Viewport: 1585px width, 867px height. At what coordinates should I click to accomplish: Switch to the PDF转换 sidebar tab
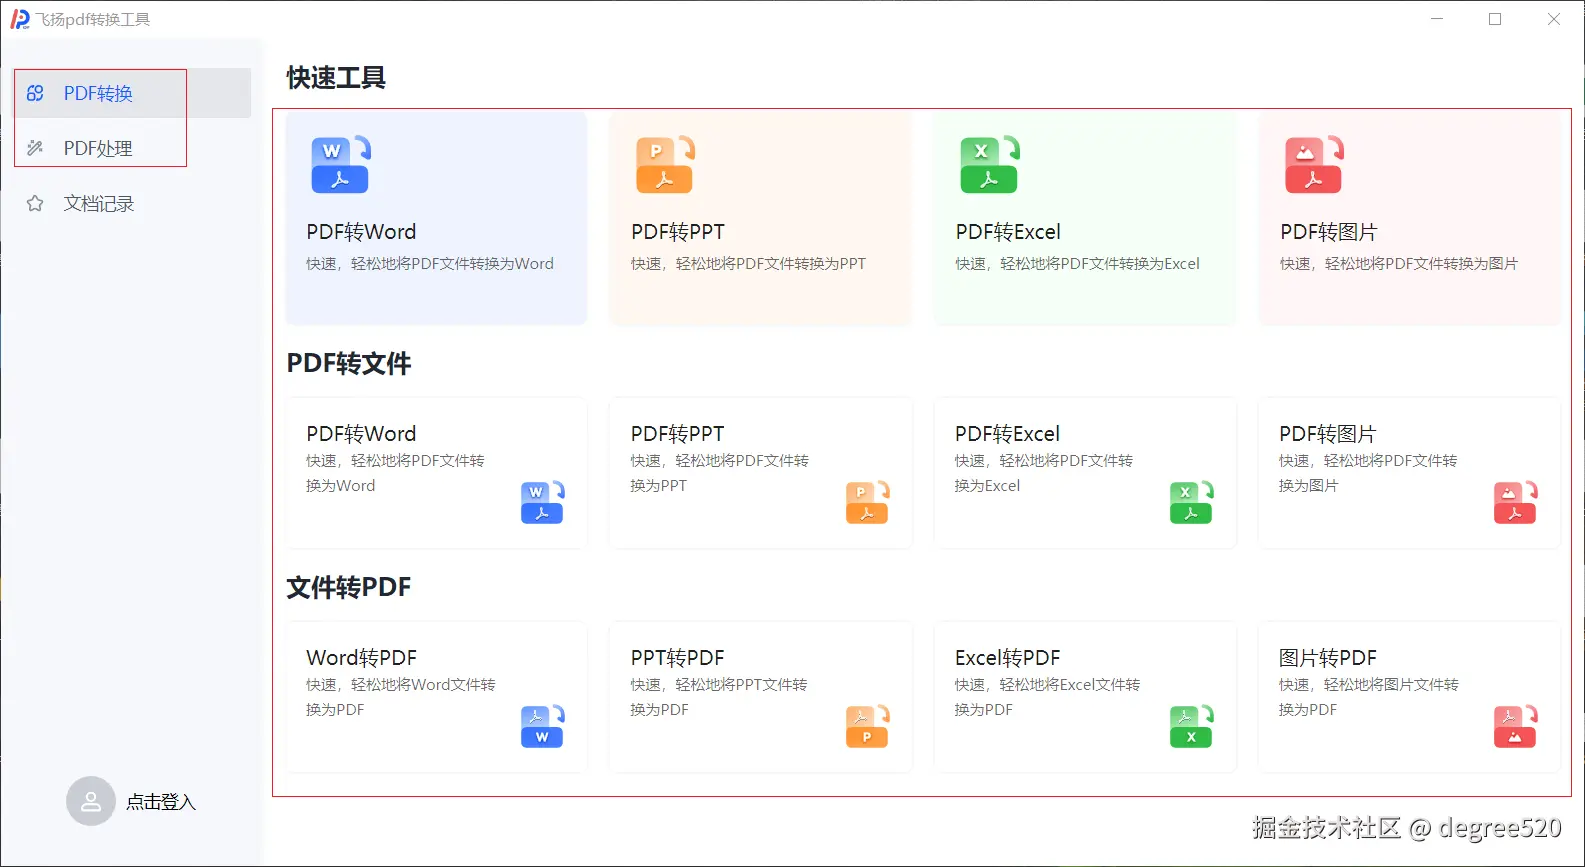pyautogui.click(x=98, y=94)
